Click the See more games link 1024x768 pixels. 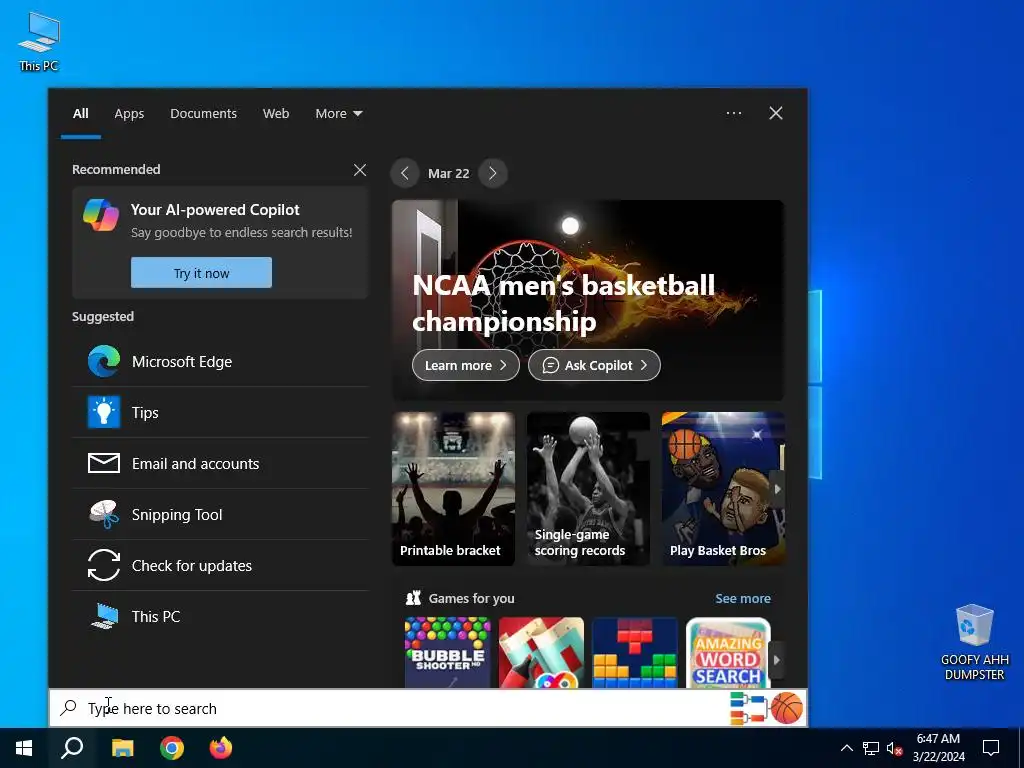click(743, 598)
